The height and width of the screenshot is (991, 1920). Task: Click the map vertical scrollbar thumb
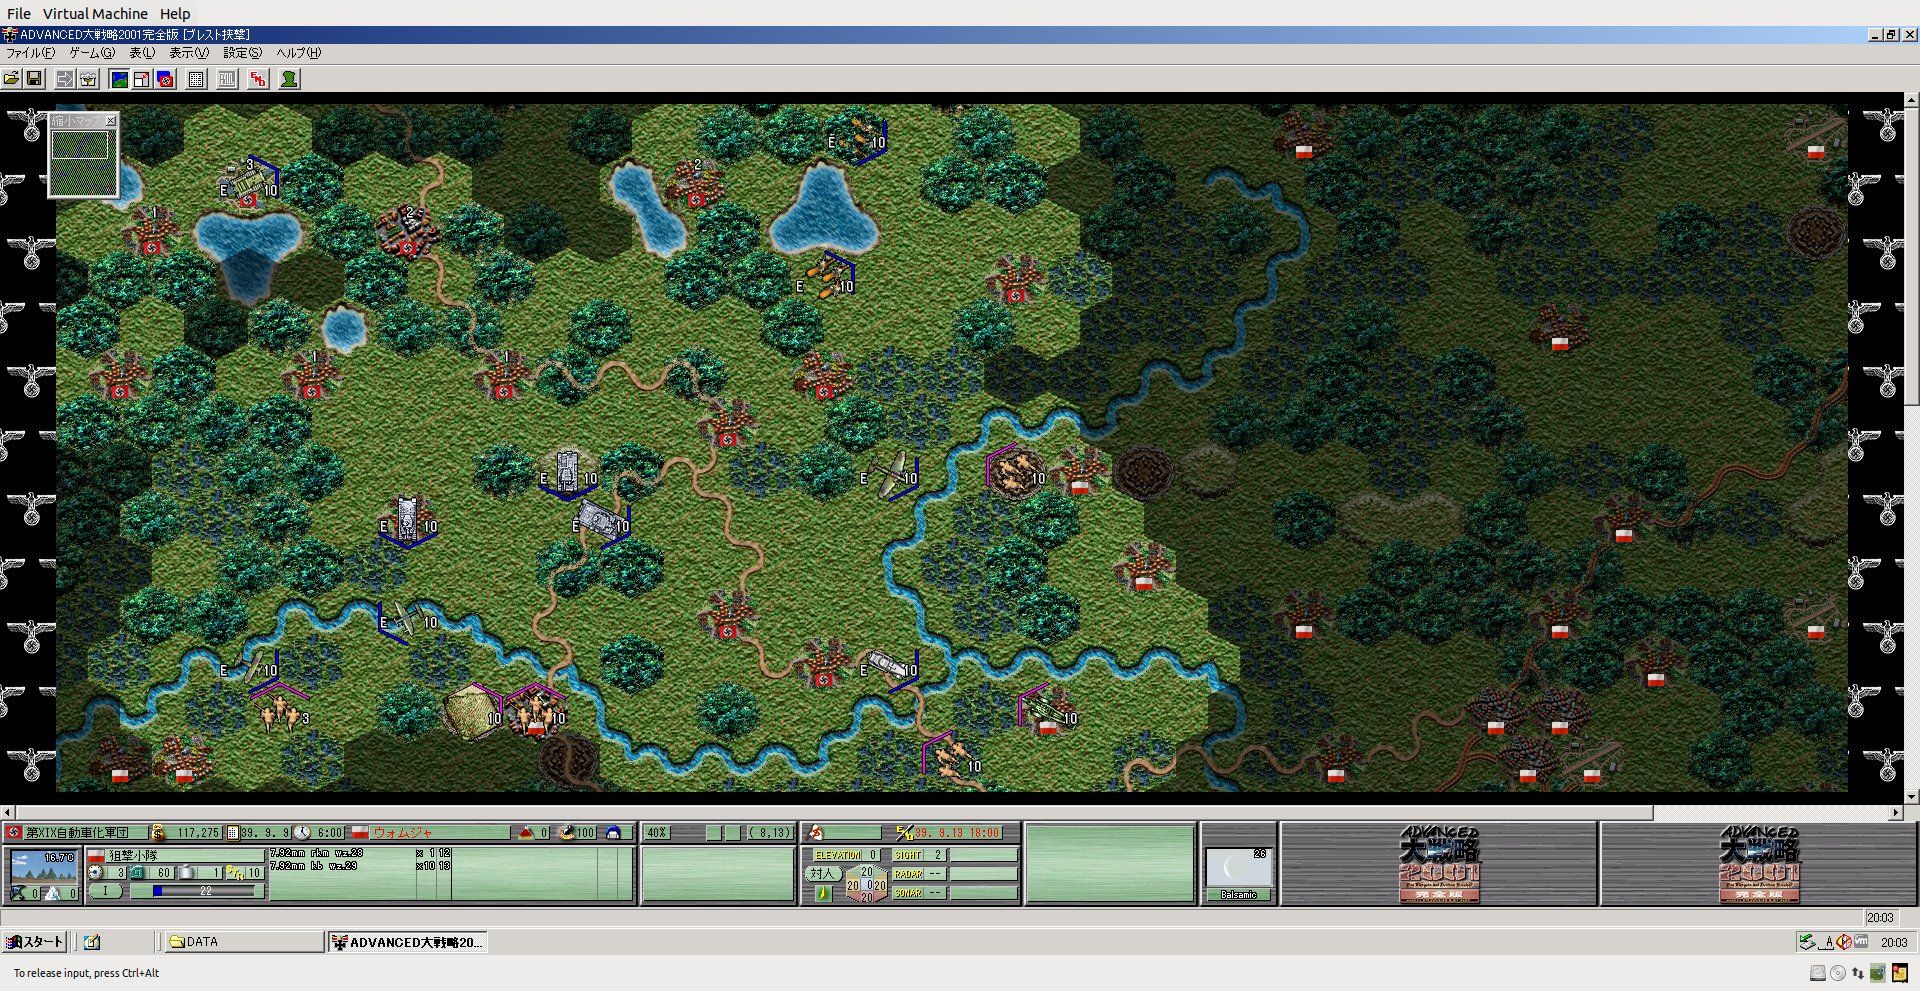point(1912,258)
